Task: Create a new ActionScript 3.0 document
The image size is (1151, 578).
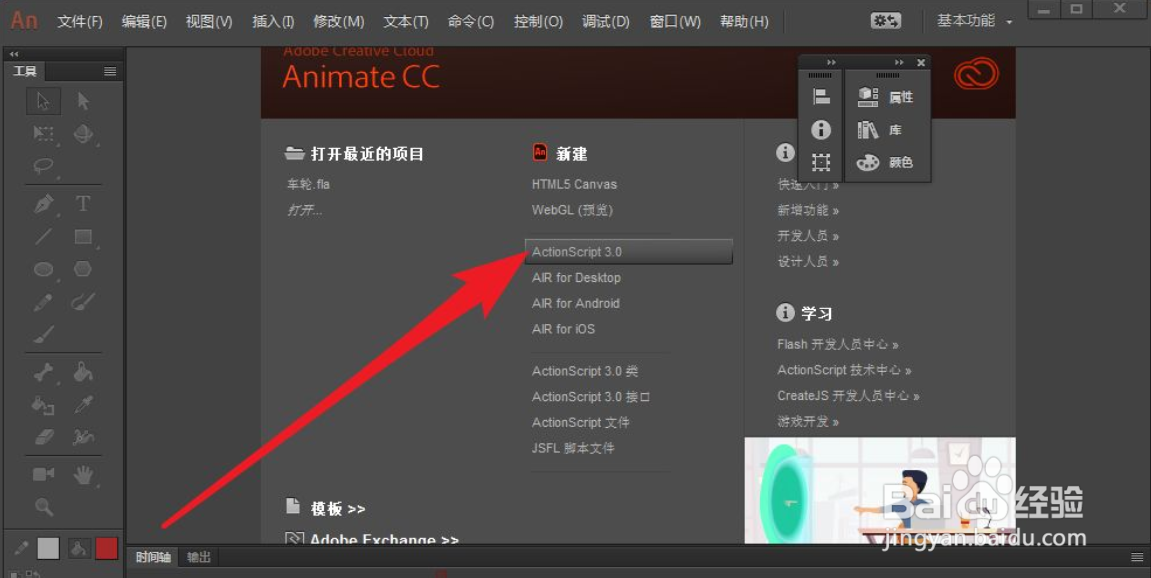Action: point(628,251)
